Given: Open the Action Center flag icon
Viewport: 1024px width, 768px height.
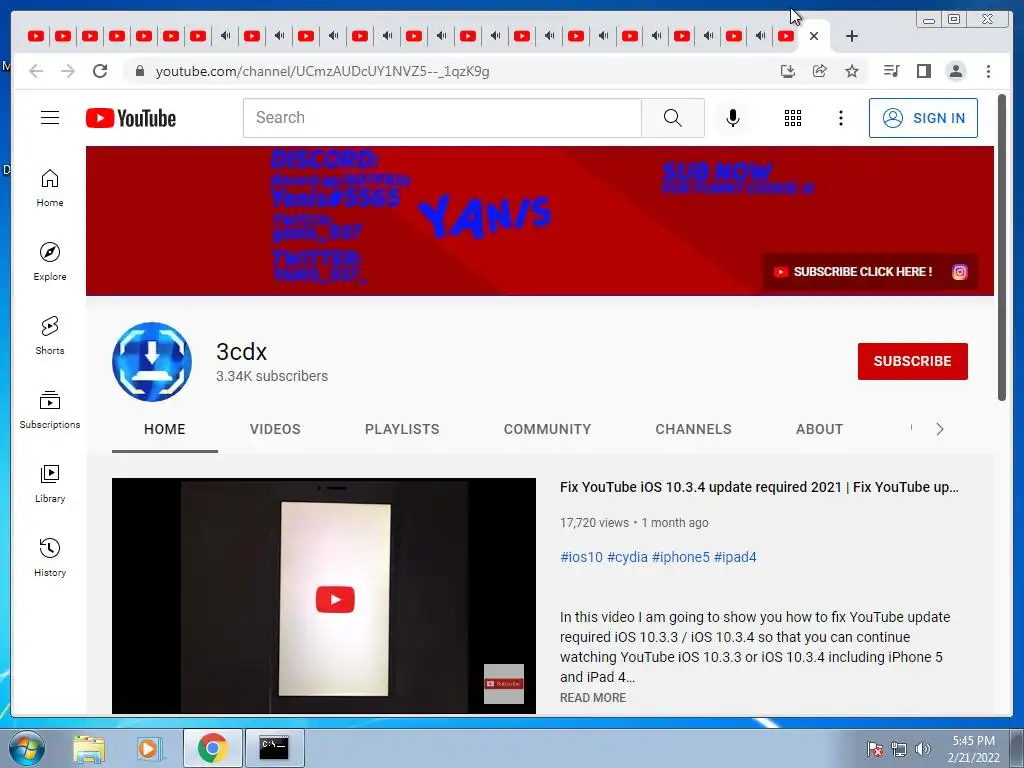Looking at the screenshot, I should (x=875, y=749).
